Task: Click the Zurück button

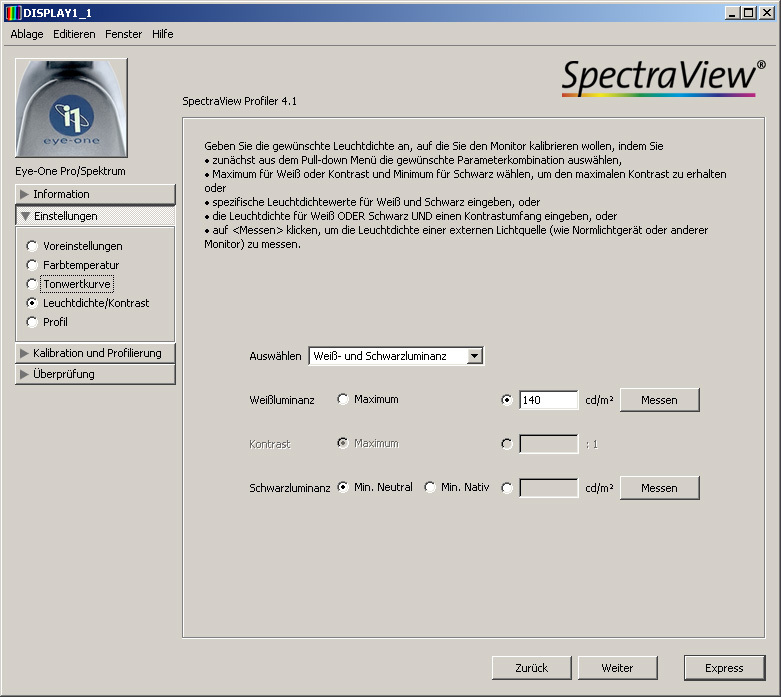Action: pyautogui.click(x=531, y=668)
